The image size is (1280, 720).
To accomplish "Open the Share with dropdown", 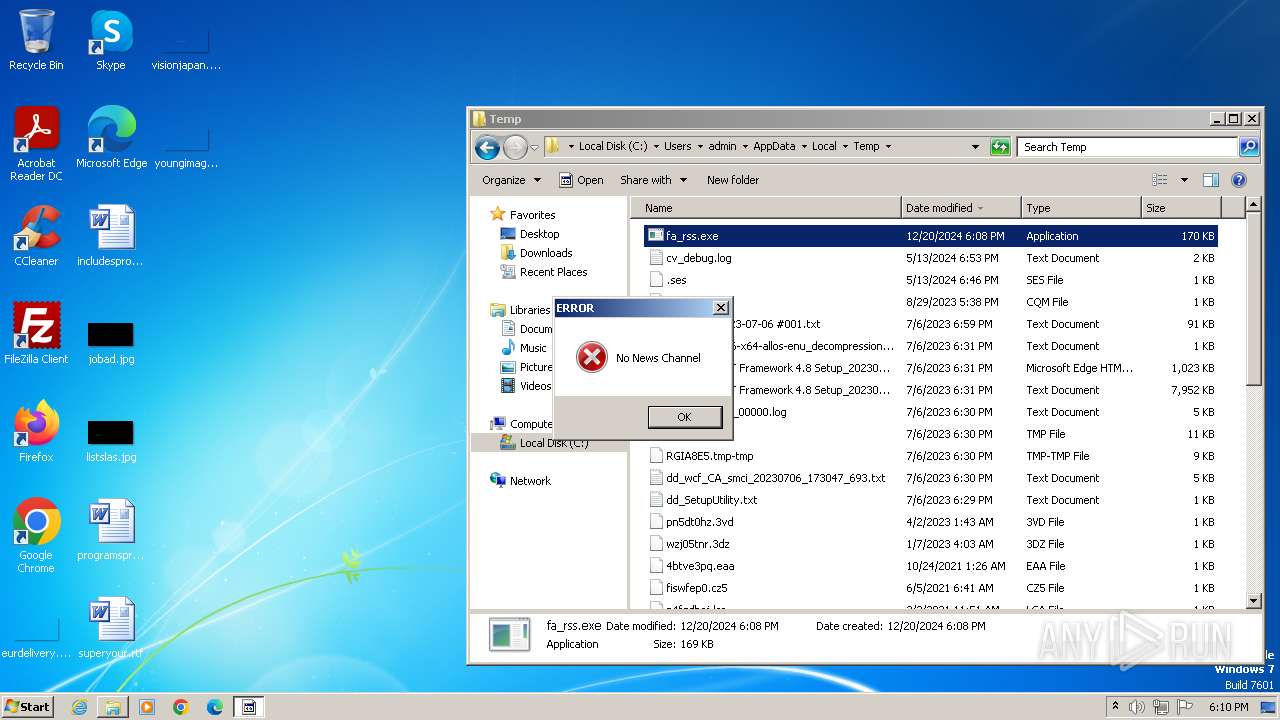I will [x=653, y=180].
